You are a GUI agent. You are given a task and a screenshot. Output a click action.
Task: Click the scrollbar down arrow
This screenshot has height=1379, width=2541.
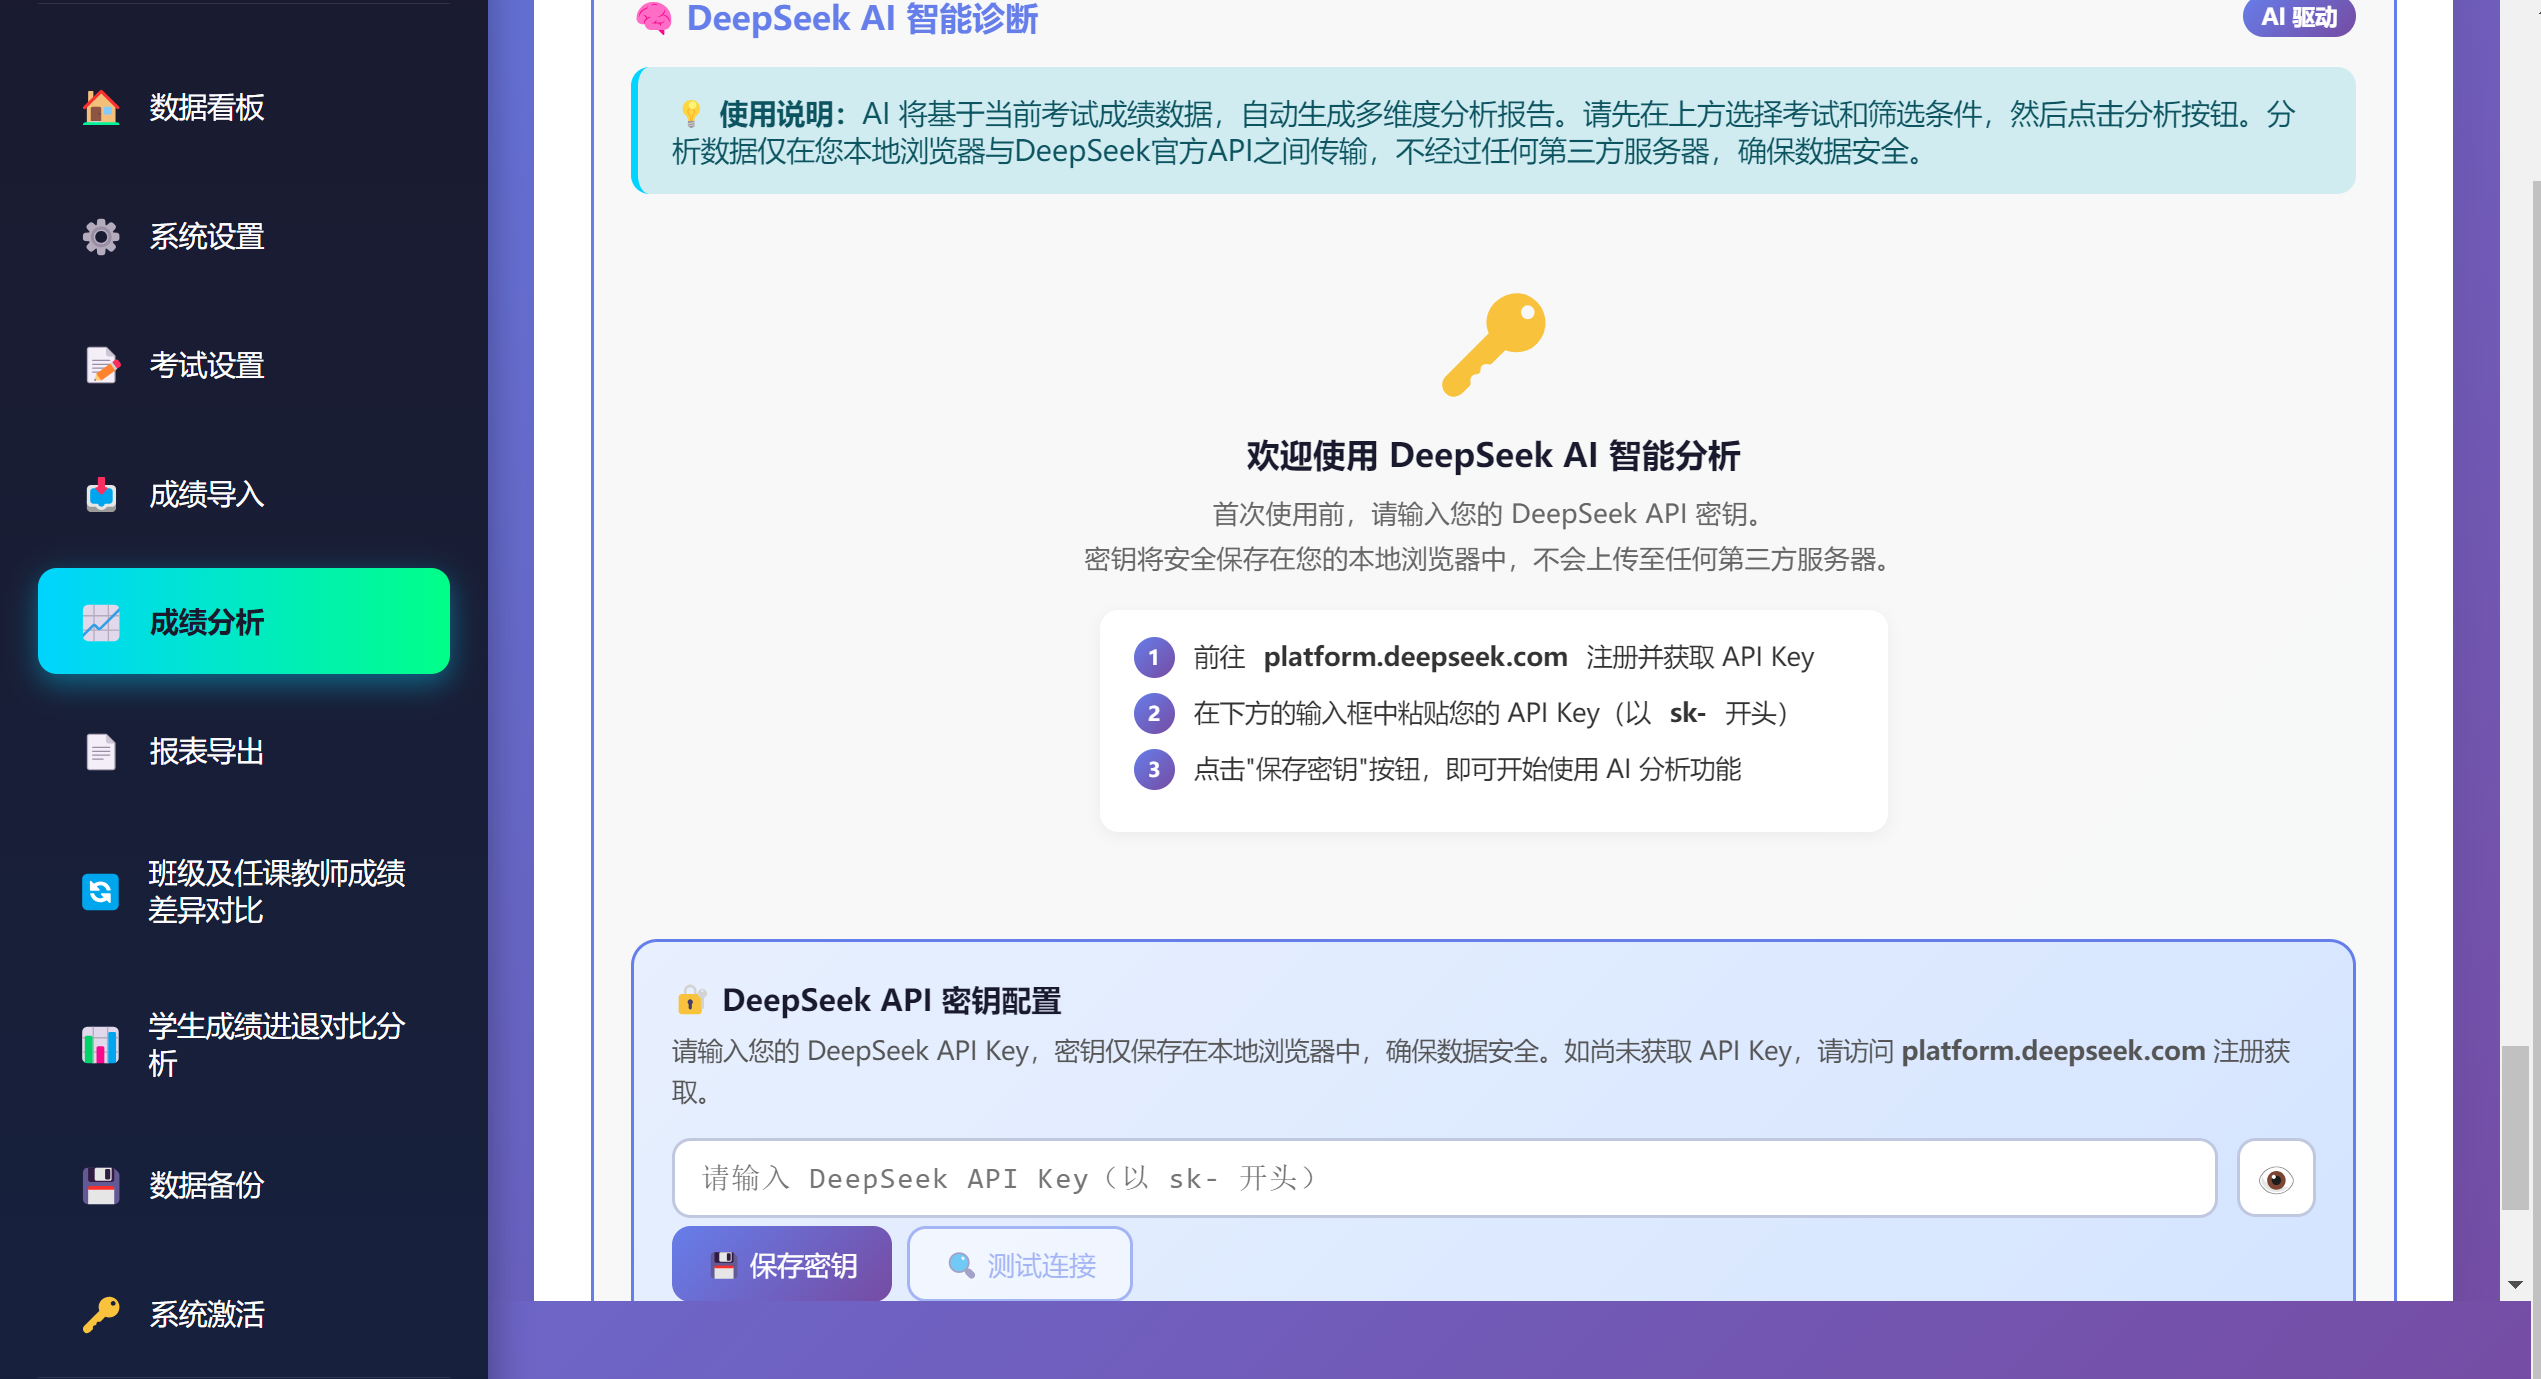(2515, 1286)
